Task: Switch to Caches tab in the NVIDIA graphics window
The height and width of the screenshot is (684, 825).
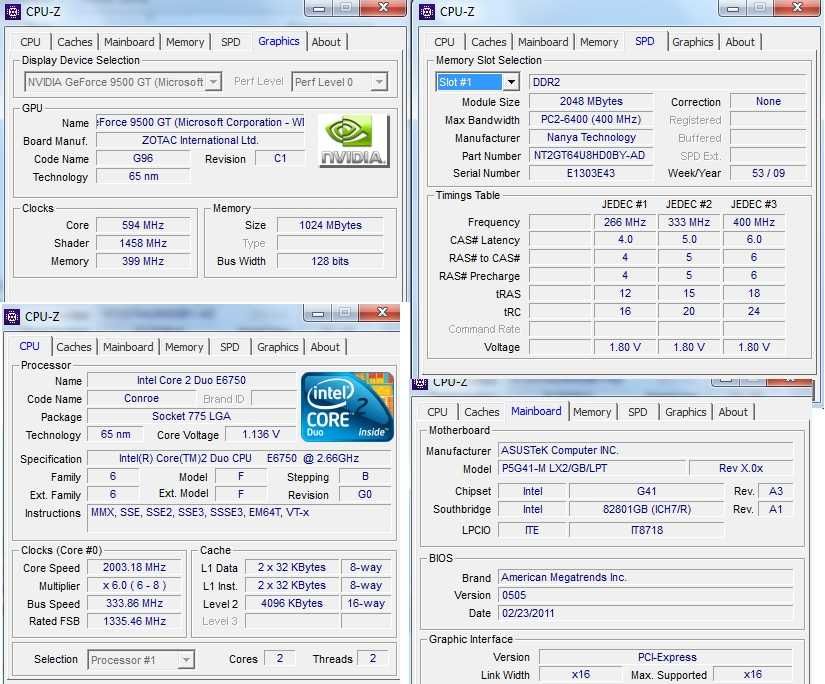Action: [75, 42]
